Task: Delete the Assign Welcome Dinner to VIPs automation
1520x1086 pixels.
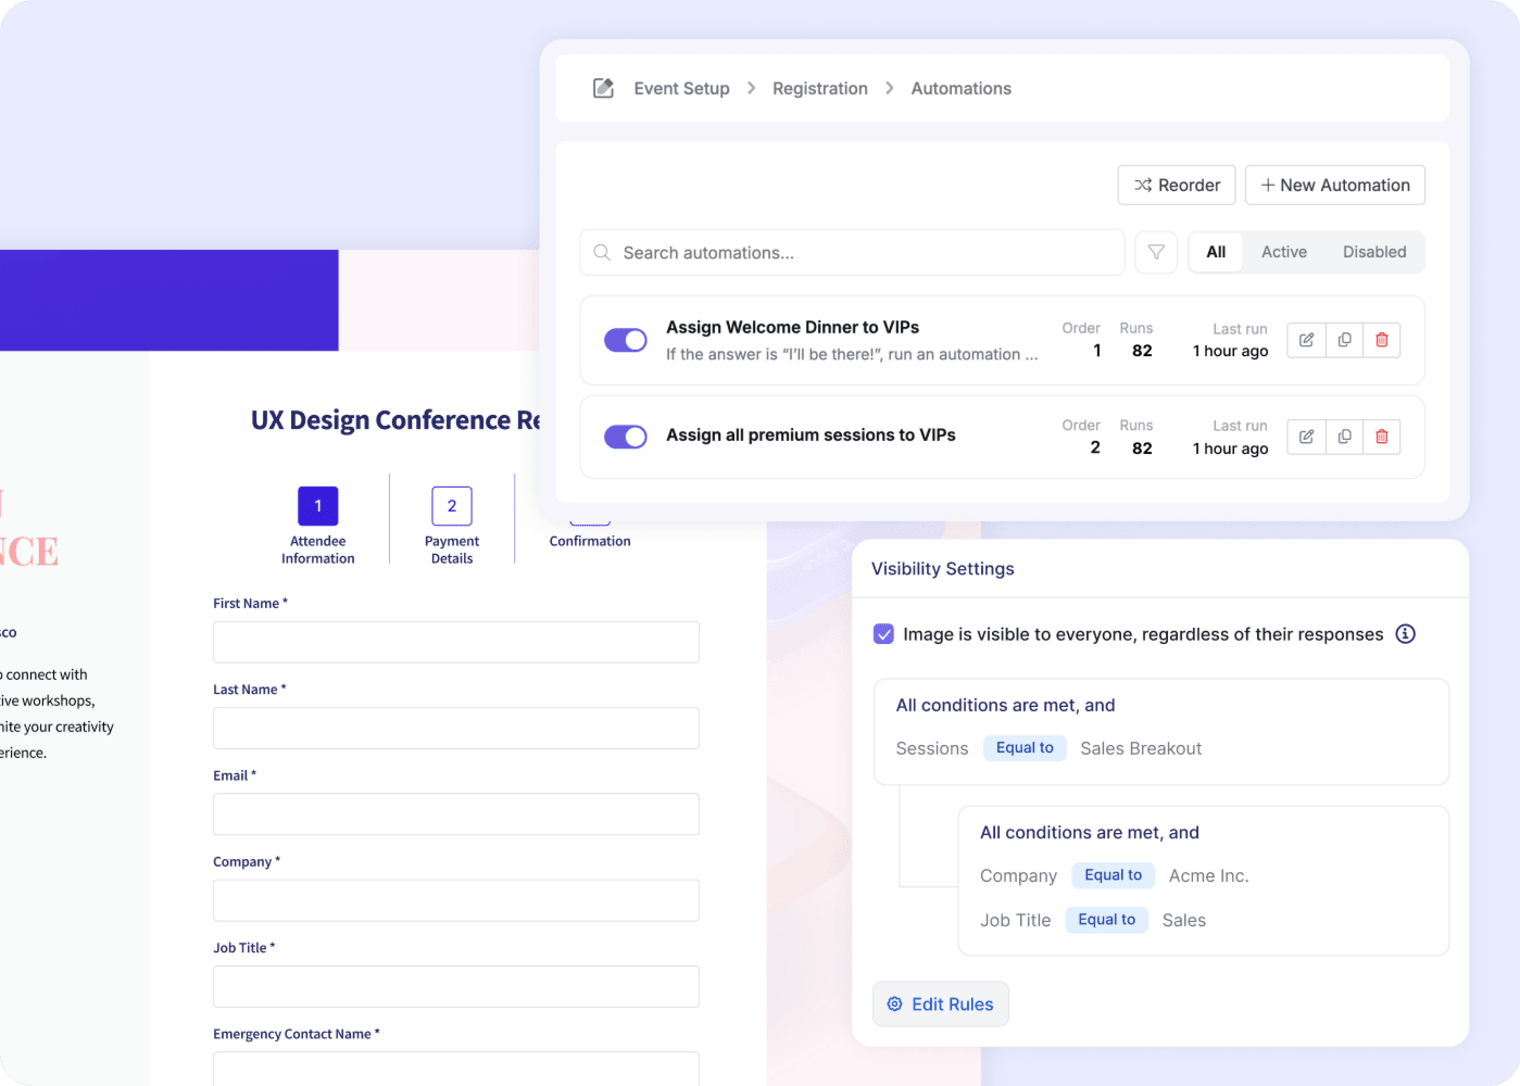Action: (1382, 340)
